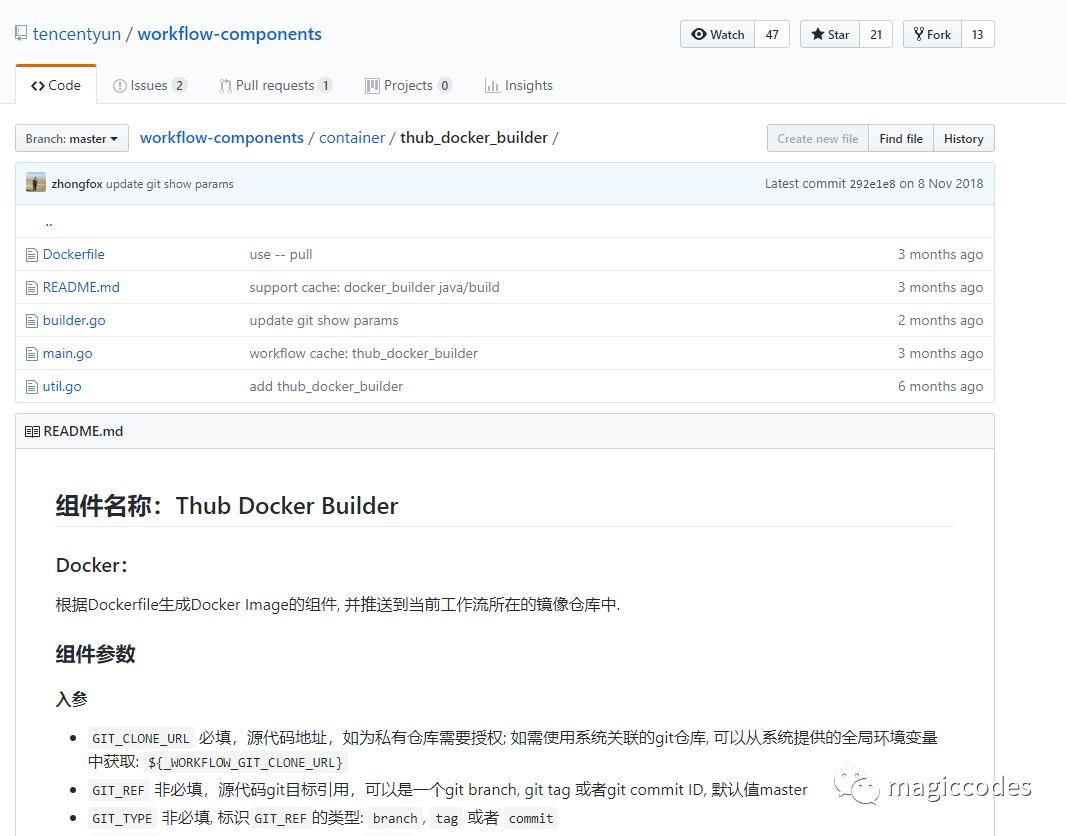The image size is (1066, 836).
Task: Open builder.go row's 'update git show params' commit
Action: pos(324,321)
